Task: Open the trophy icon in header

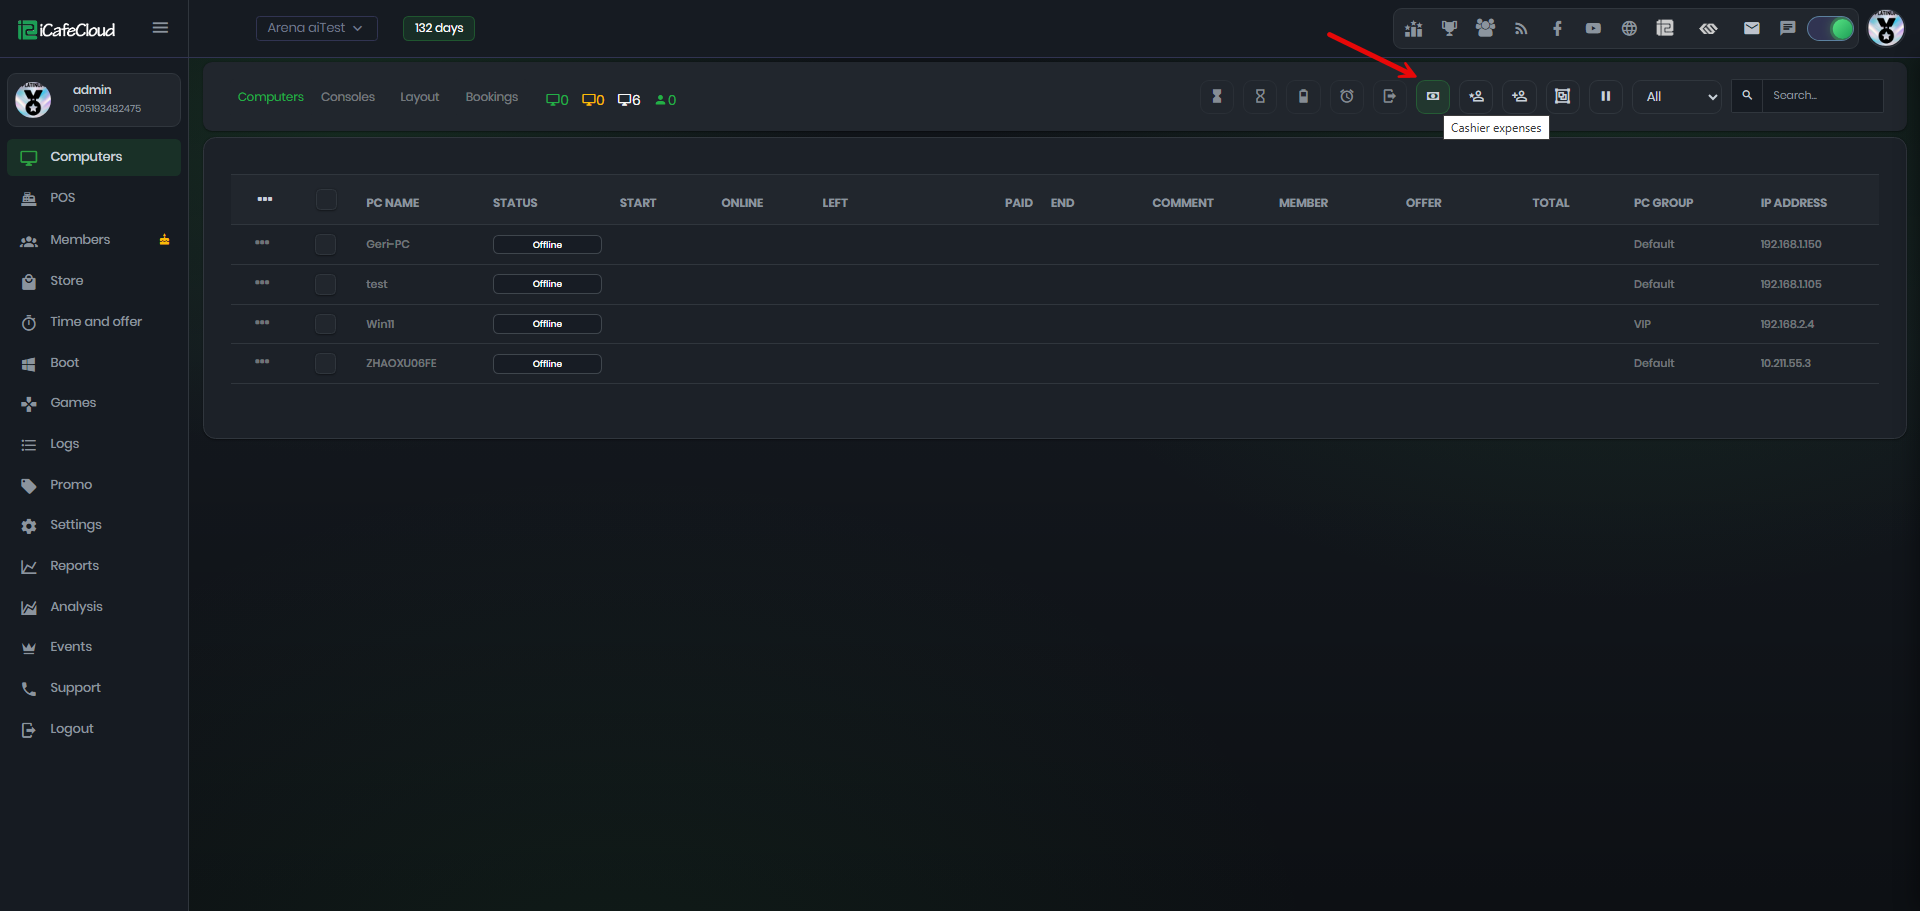Action: click(1449, 28)
